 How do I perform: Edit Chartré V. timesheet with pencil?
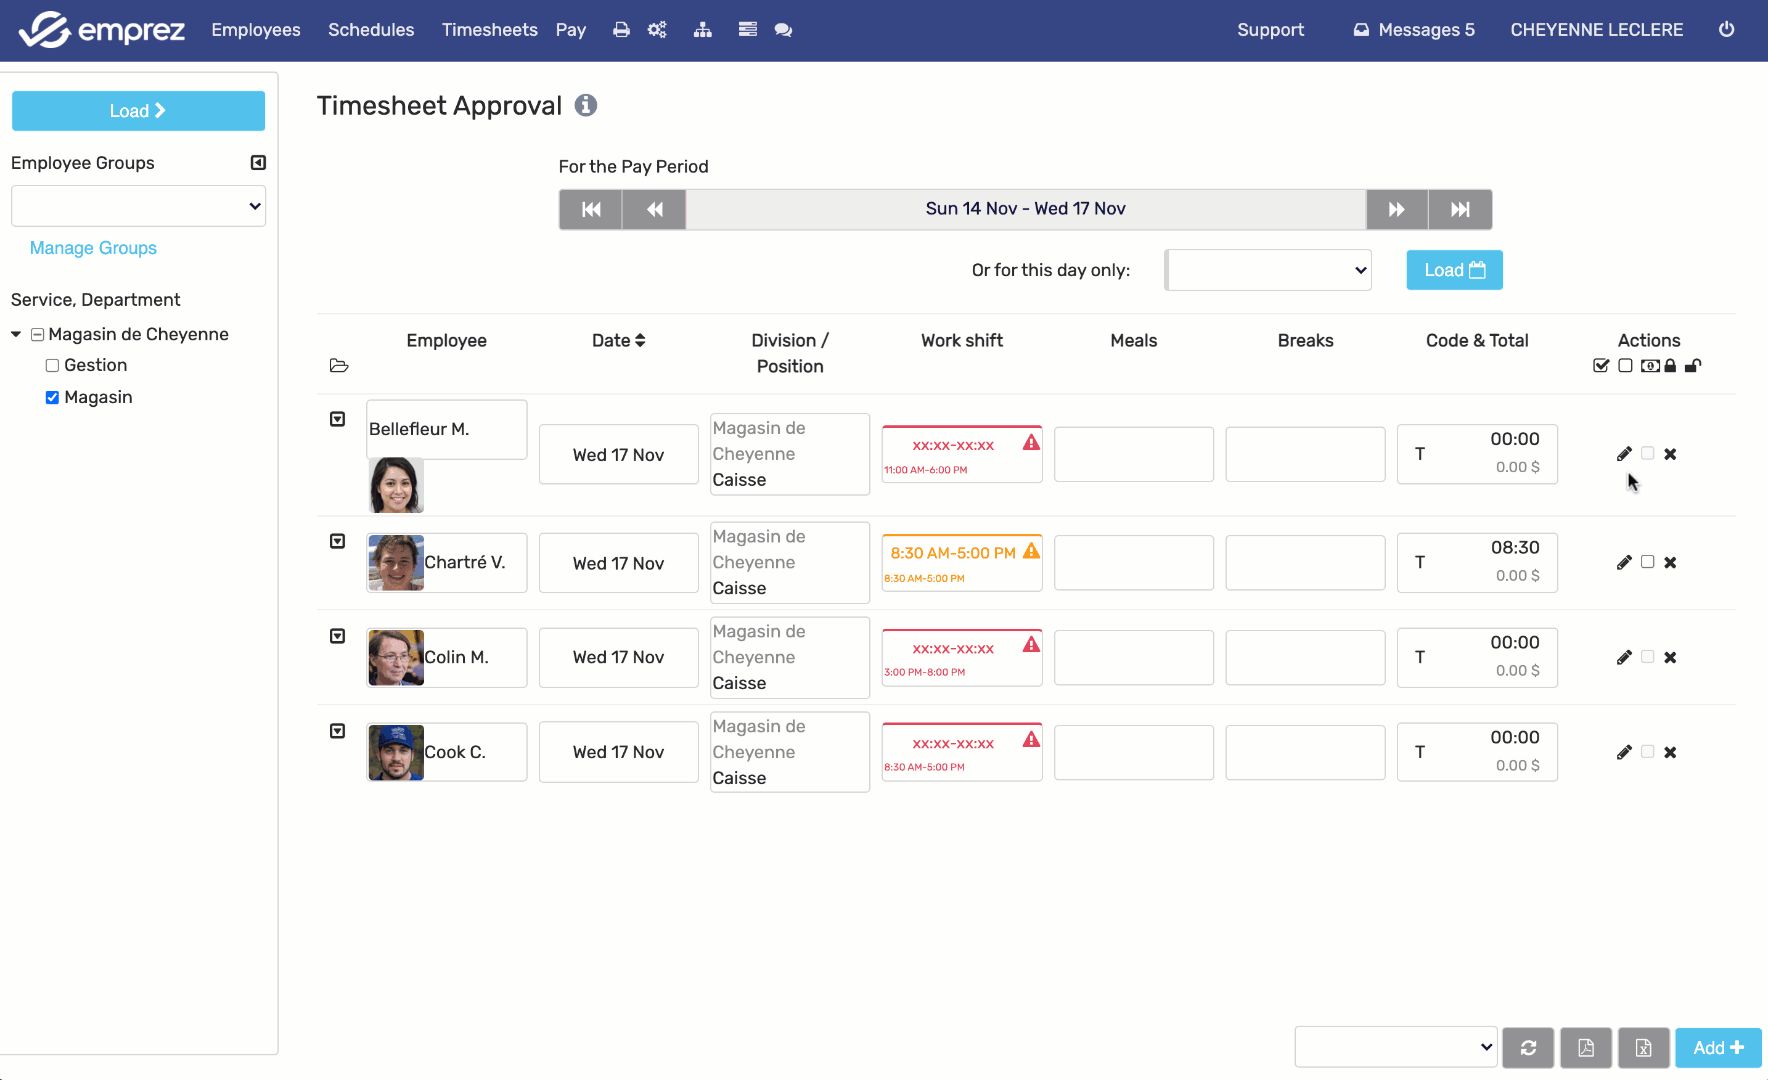tap(1624, 563)
